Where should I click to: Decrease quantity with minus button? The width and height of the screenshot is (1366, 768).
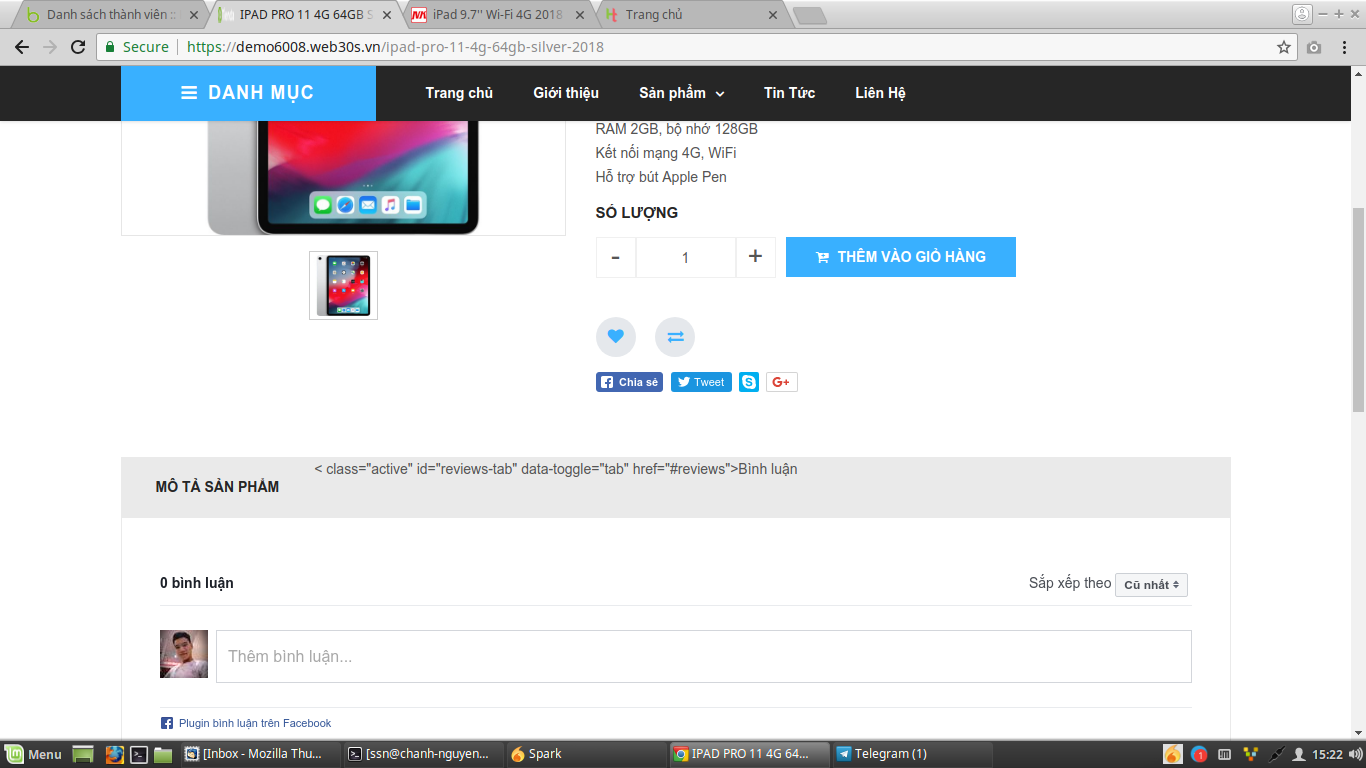tap(616, 257)
